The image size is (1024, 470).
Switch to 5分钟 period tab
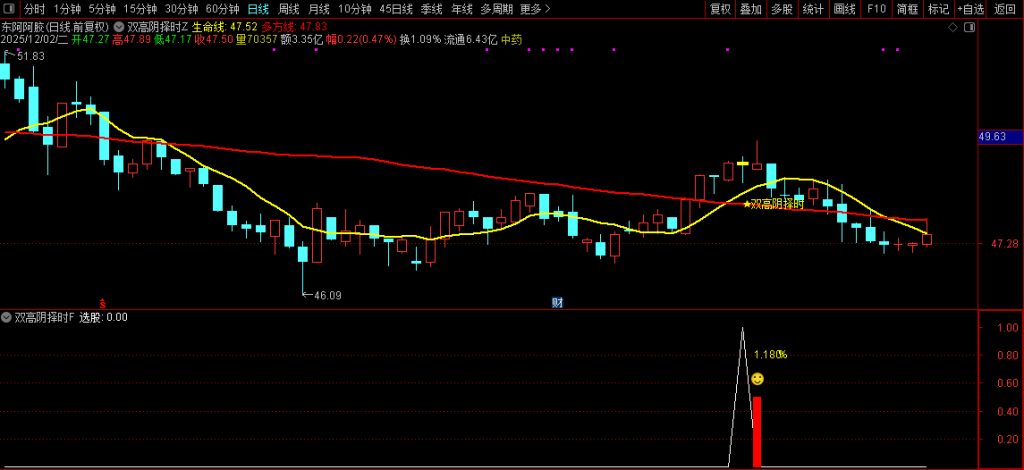tap(103, 9)
